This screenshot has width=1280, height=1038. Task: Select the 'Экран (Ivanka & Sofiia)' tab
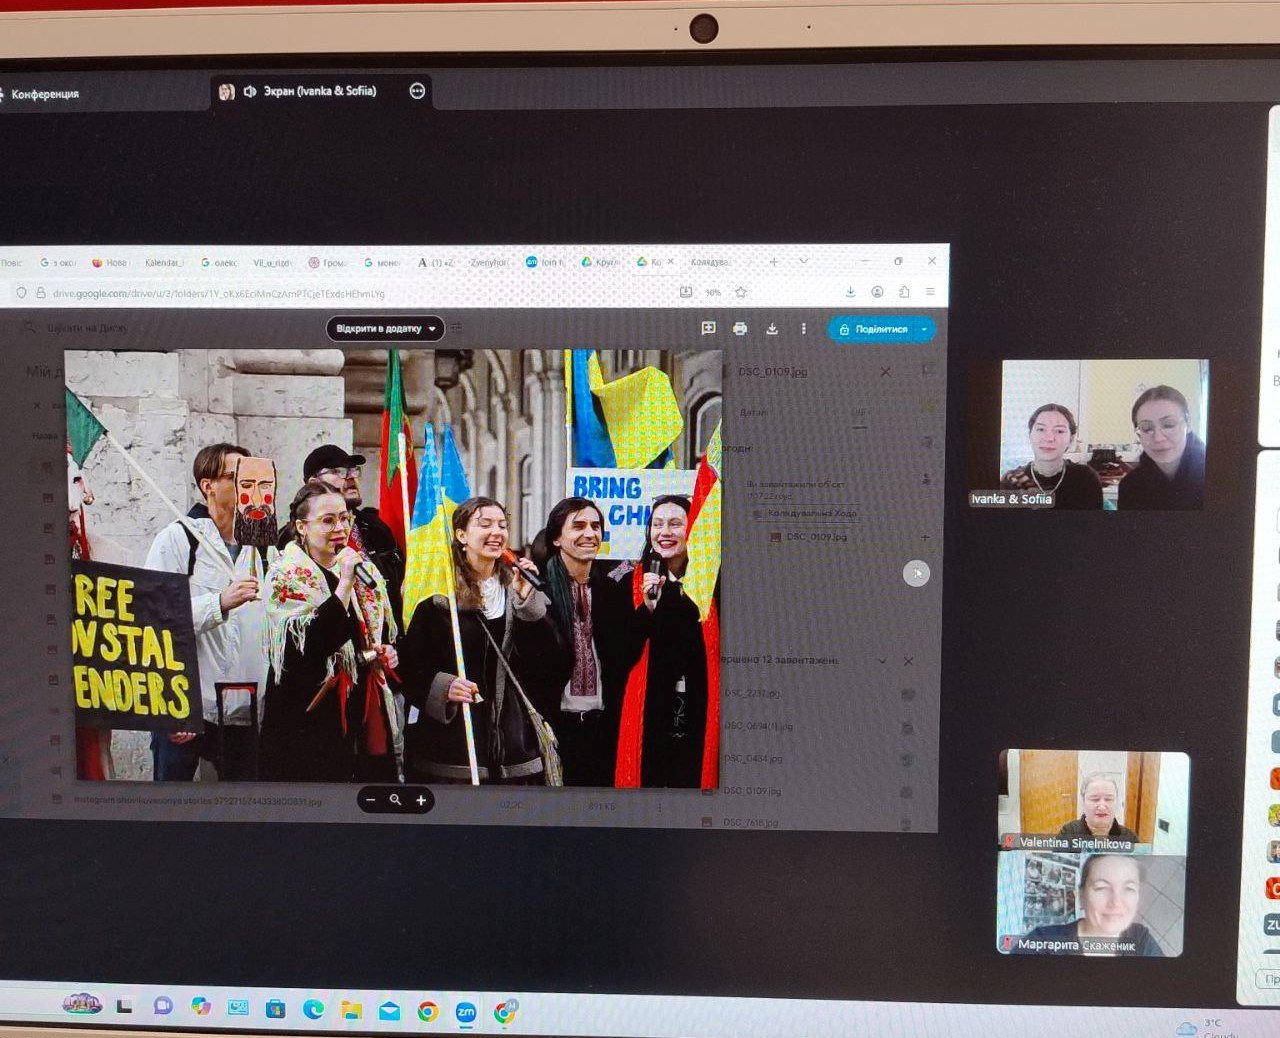pyautogui.click(x=298, y=91)
